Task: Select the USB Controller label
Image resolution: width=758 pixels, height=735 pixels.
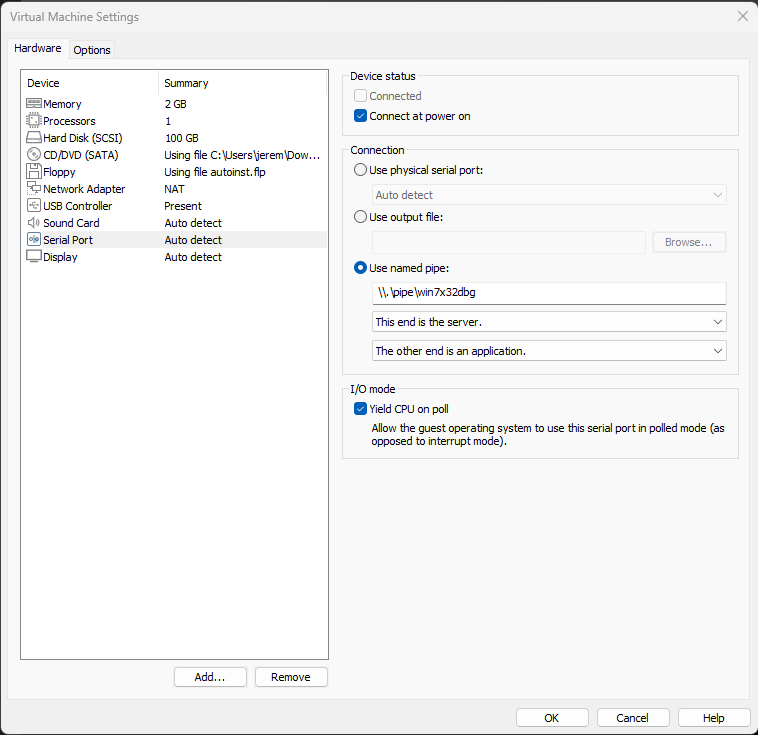Action: (x=77, y=206)
